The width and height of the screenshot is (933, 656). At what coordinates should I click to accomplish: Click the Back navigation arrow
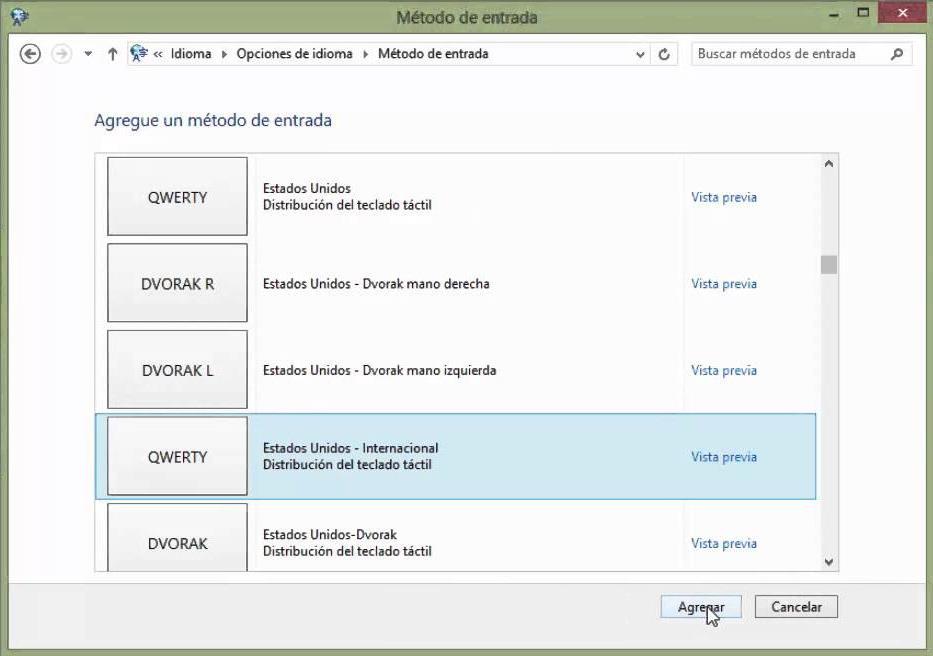pos(30,54)
